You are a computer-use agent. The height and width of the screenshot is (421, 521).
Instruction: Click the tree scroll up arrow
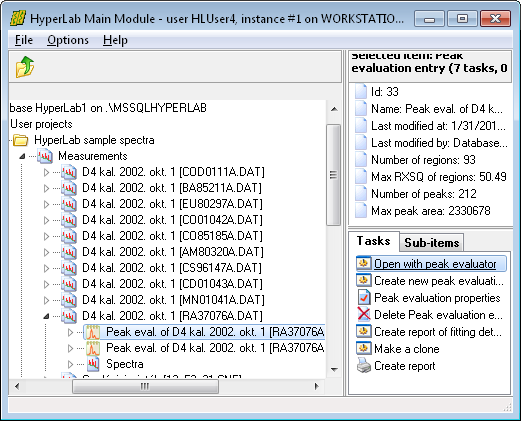tap(334, 109)
